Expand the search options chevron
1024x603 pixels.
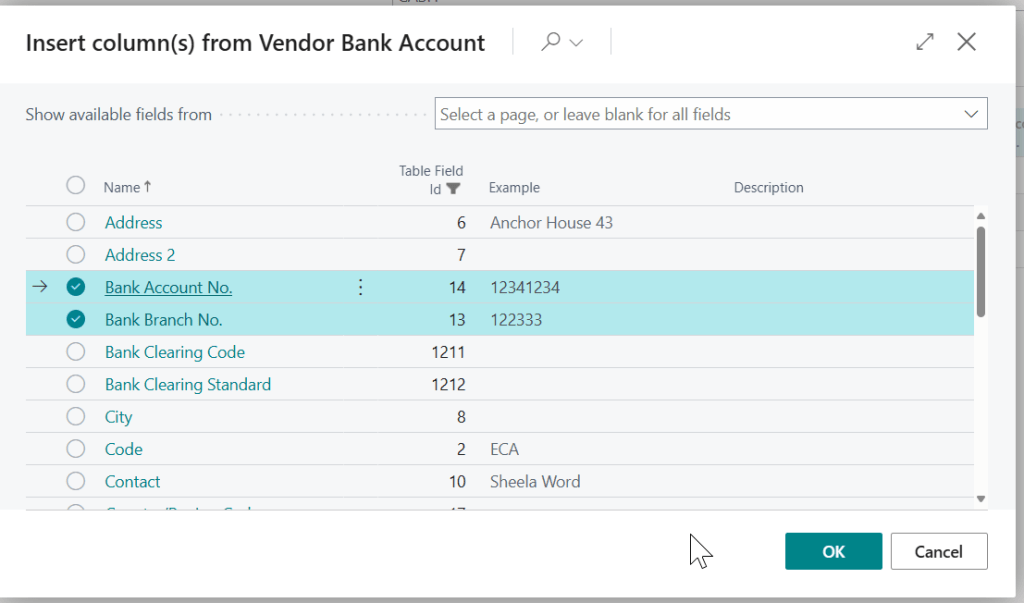[x=575, y=43]
